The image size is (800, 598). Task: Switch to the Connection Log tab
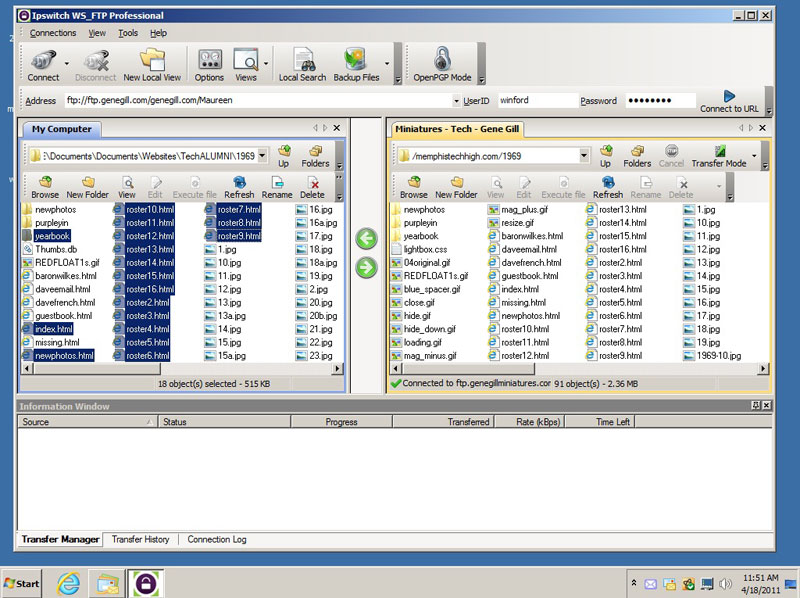tap(217, 539)
